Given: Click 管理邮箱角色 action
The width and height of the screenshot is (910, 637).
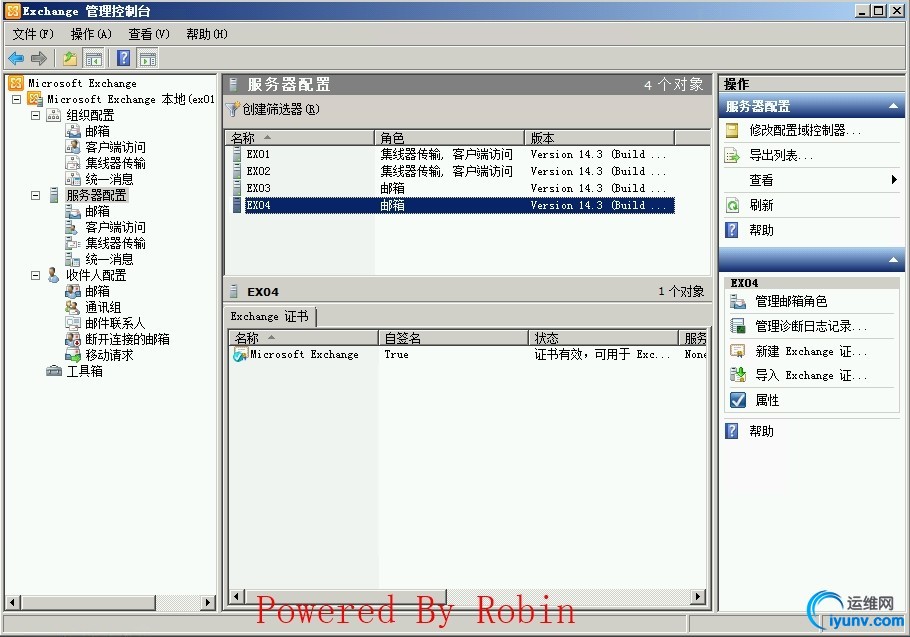Looking at the screenshot, I should 790,301.
